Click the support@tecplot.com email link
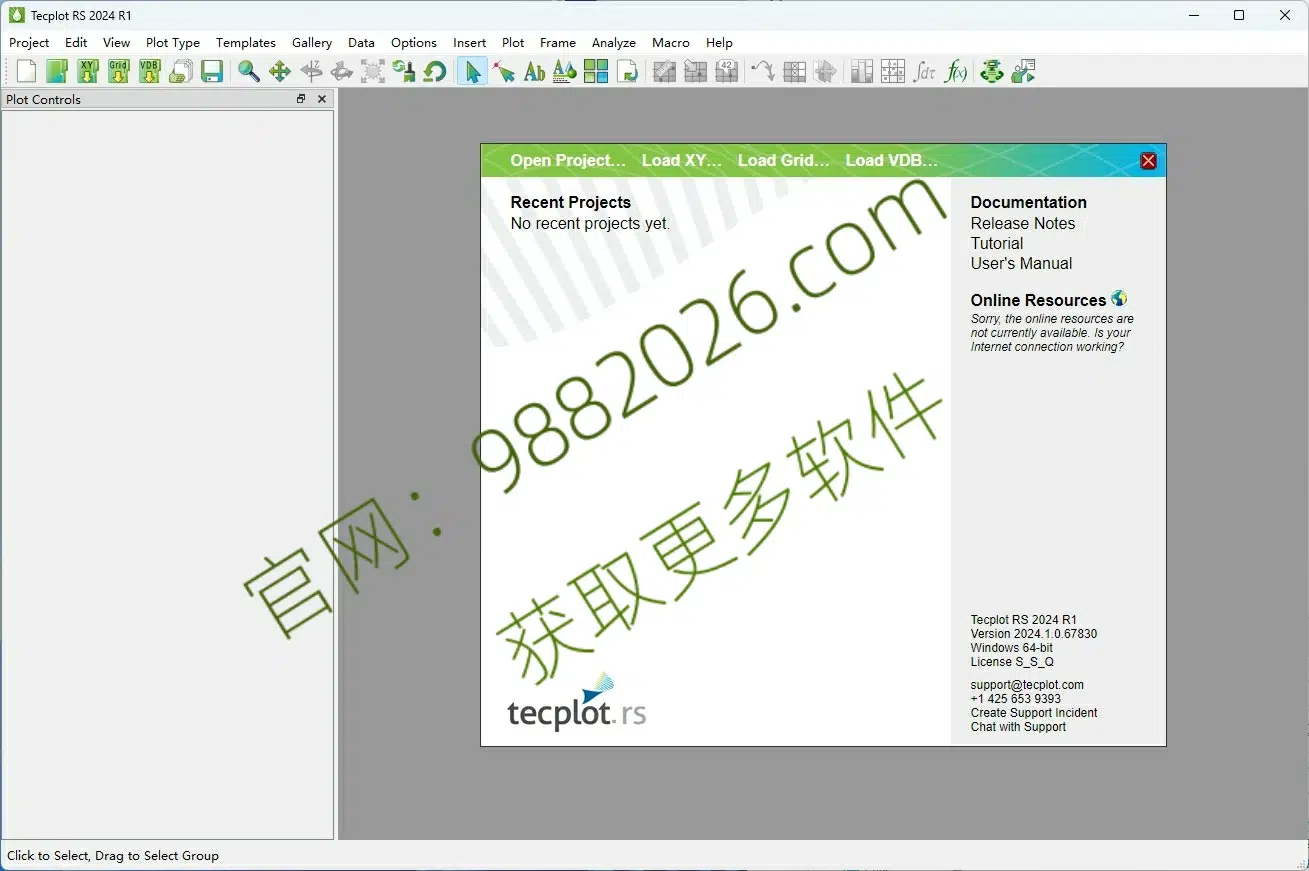This screenshot has width=1309, height=871. point(1027,685)
